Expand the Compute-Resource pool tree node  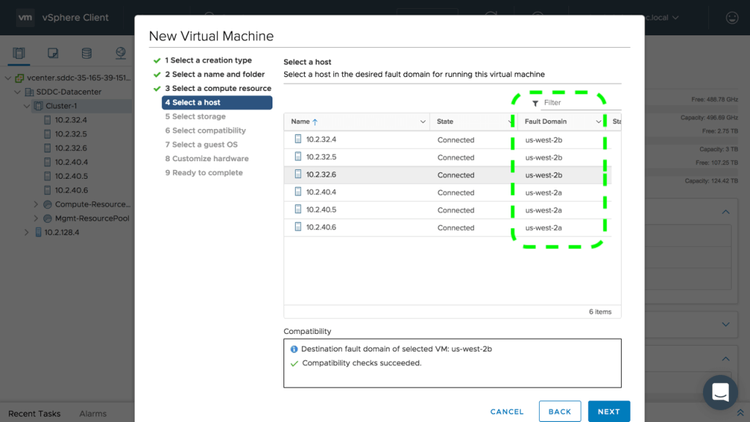(x=36, y=204)
